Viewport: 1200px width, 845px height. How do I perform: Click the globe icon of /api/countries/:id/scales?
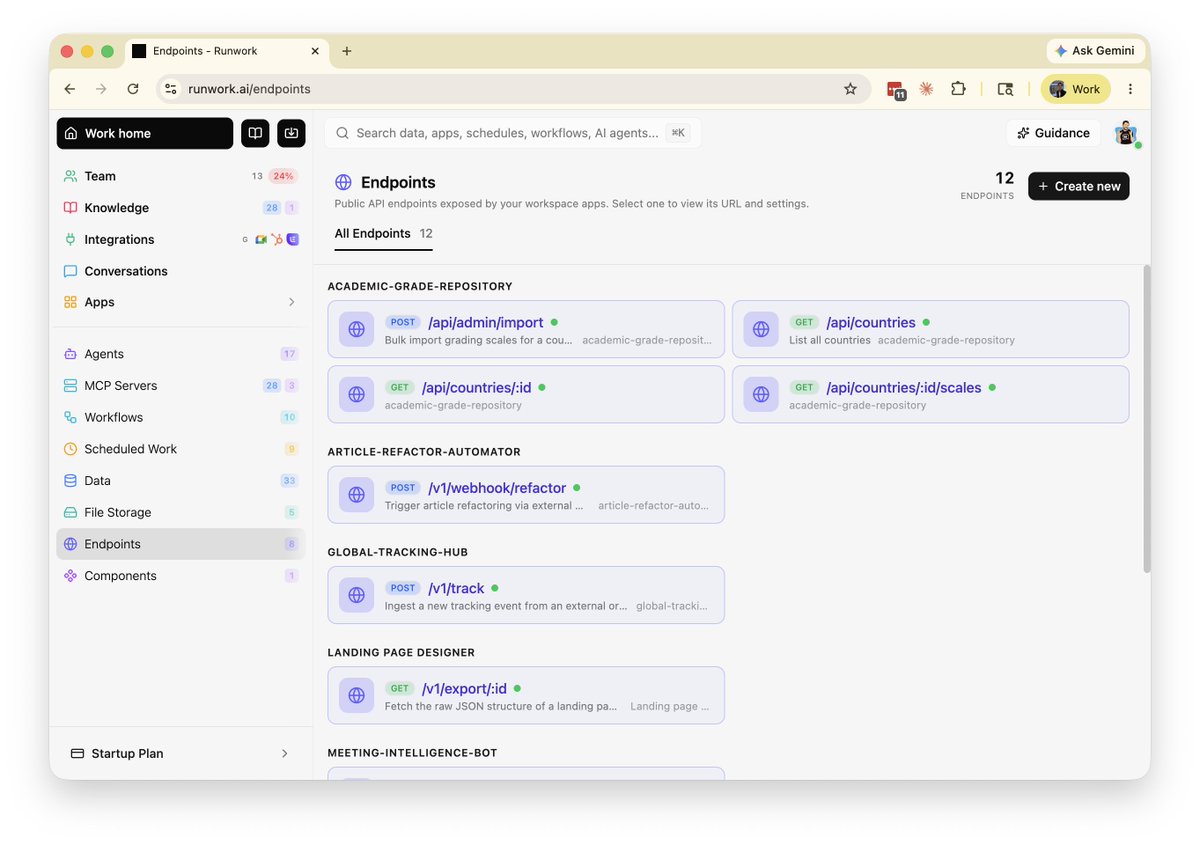pos(761,394)
